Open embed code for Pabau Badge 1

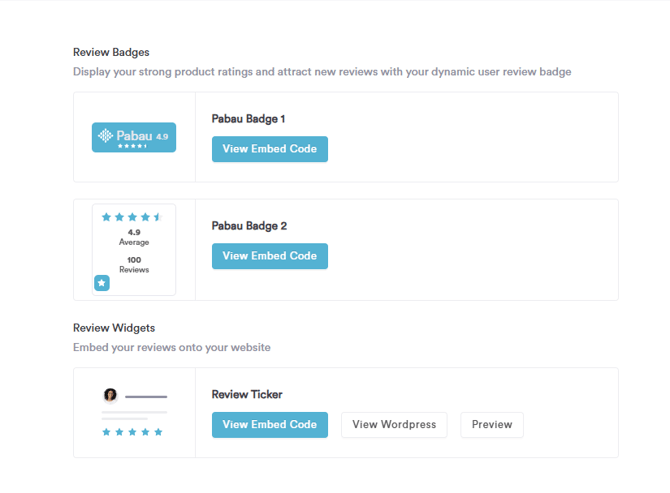(x=270, y=149)
